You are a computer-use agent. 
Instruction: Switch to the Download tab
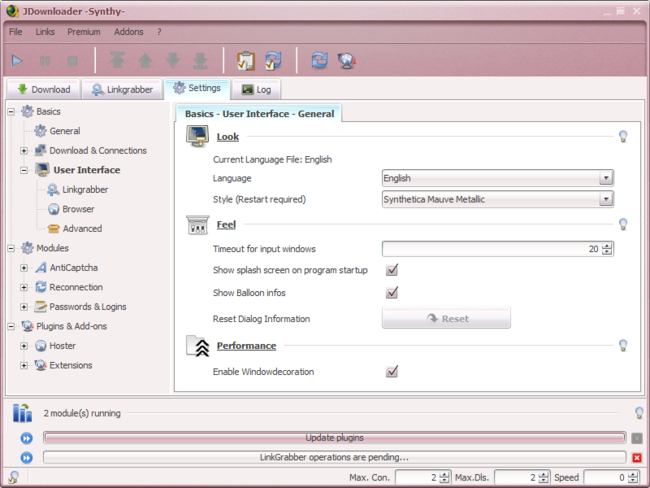pyautogui.click(x=44, y=90)
